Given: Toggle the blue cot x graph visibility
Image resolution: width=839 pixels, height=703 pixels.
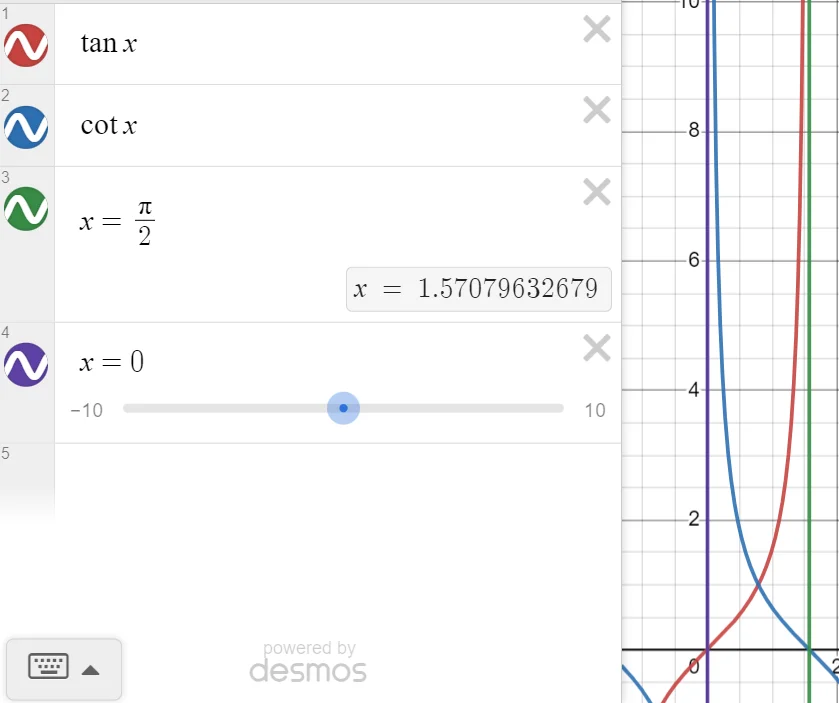Looking at the screenshot, I should [x=26, y=127].
